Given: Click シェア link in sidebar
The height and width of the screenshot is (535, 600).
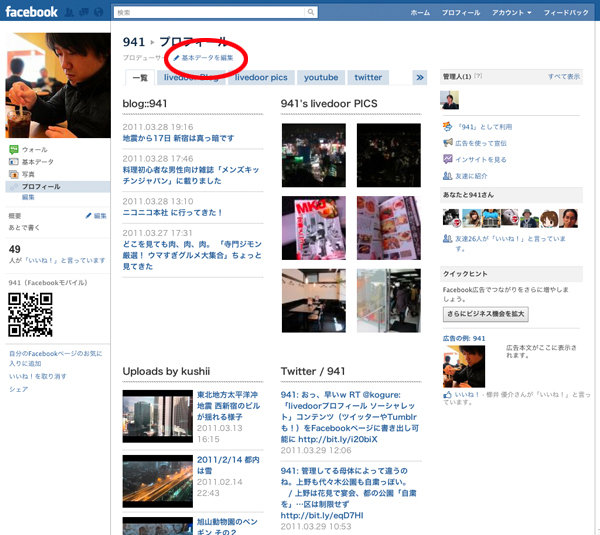Looking at the screenshot, I should point(19,389).
